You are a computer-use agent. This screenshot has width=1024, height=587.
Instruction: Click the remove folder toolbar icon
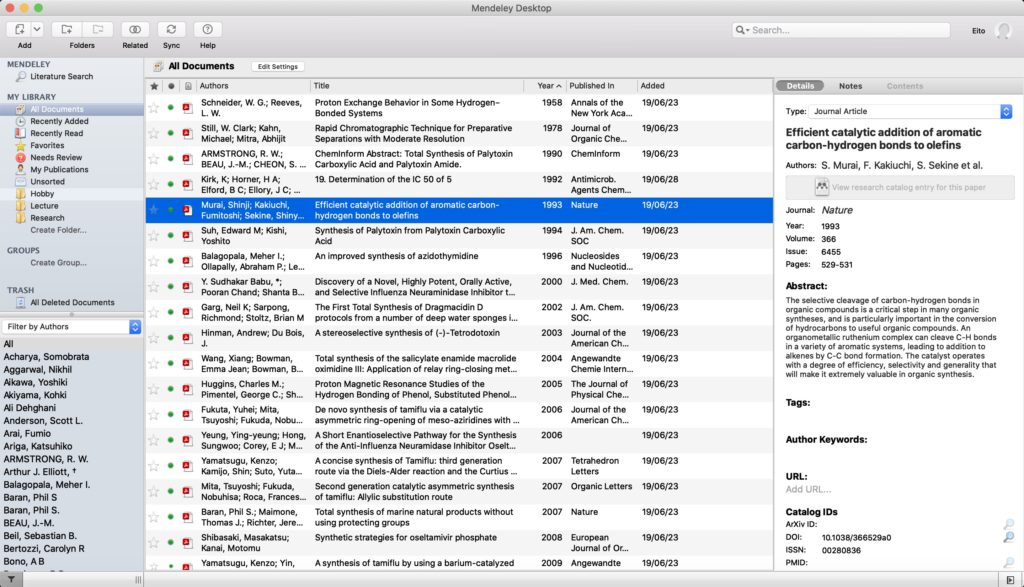pos(98,29)
